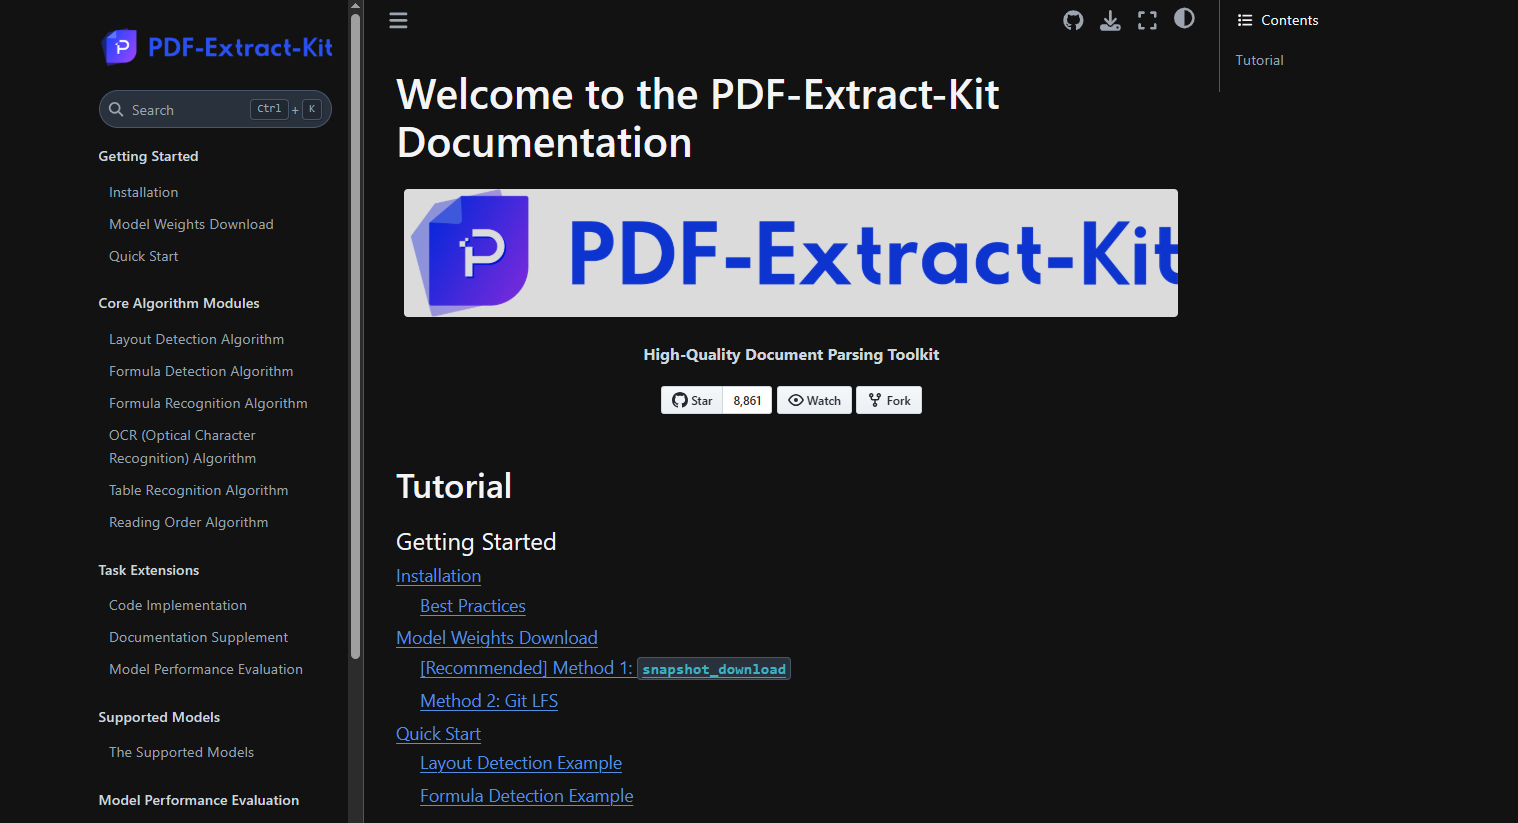Jump to Tutorial in Contents panel
The image size is (1518, 823).
click(1259, 60)
